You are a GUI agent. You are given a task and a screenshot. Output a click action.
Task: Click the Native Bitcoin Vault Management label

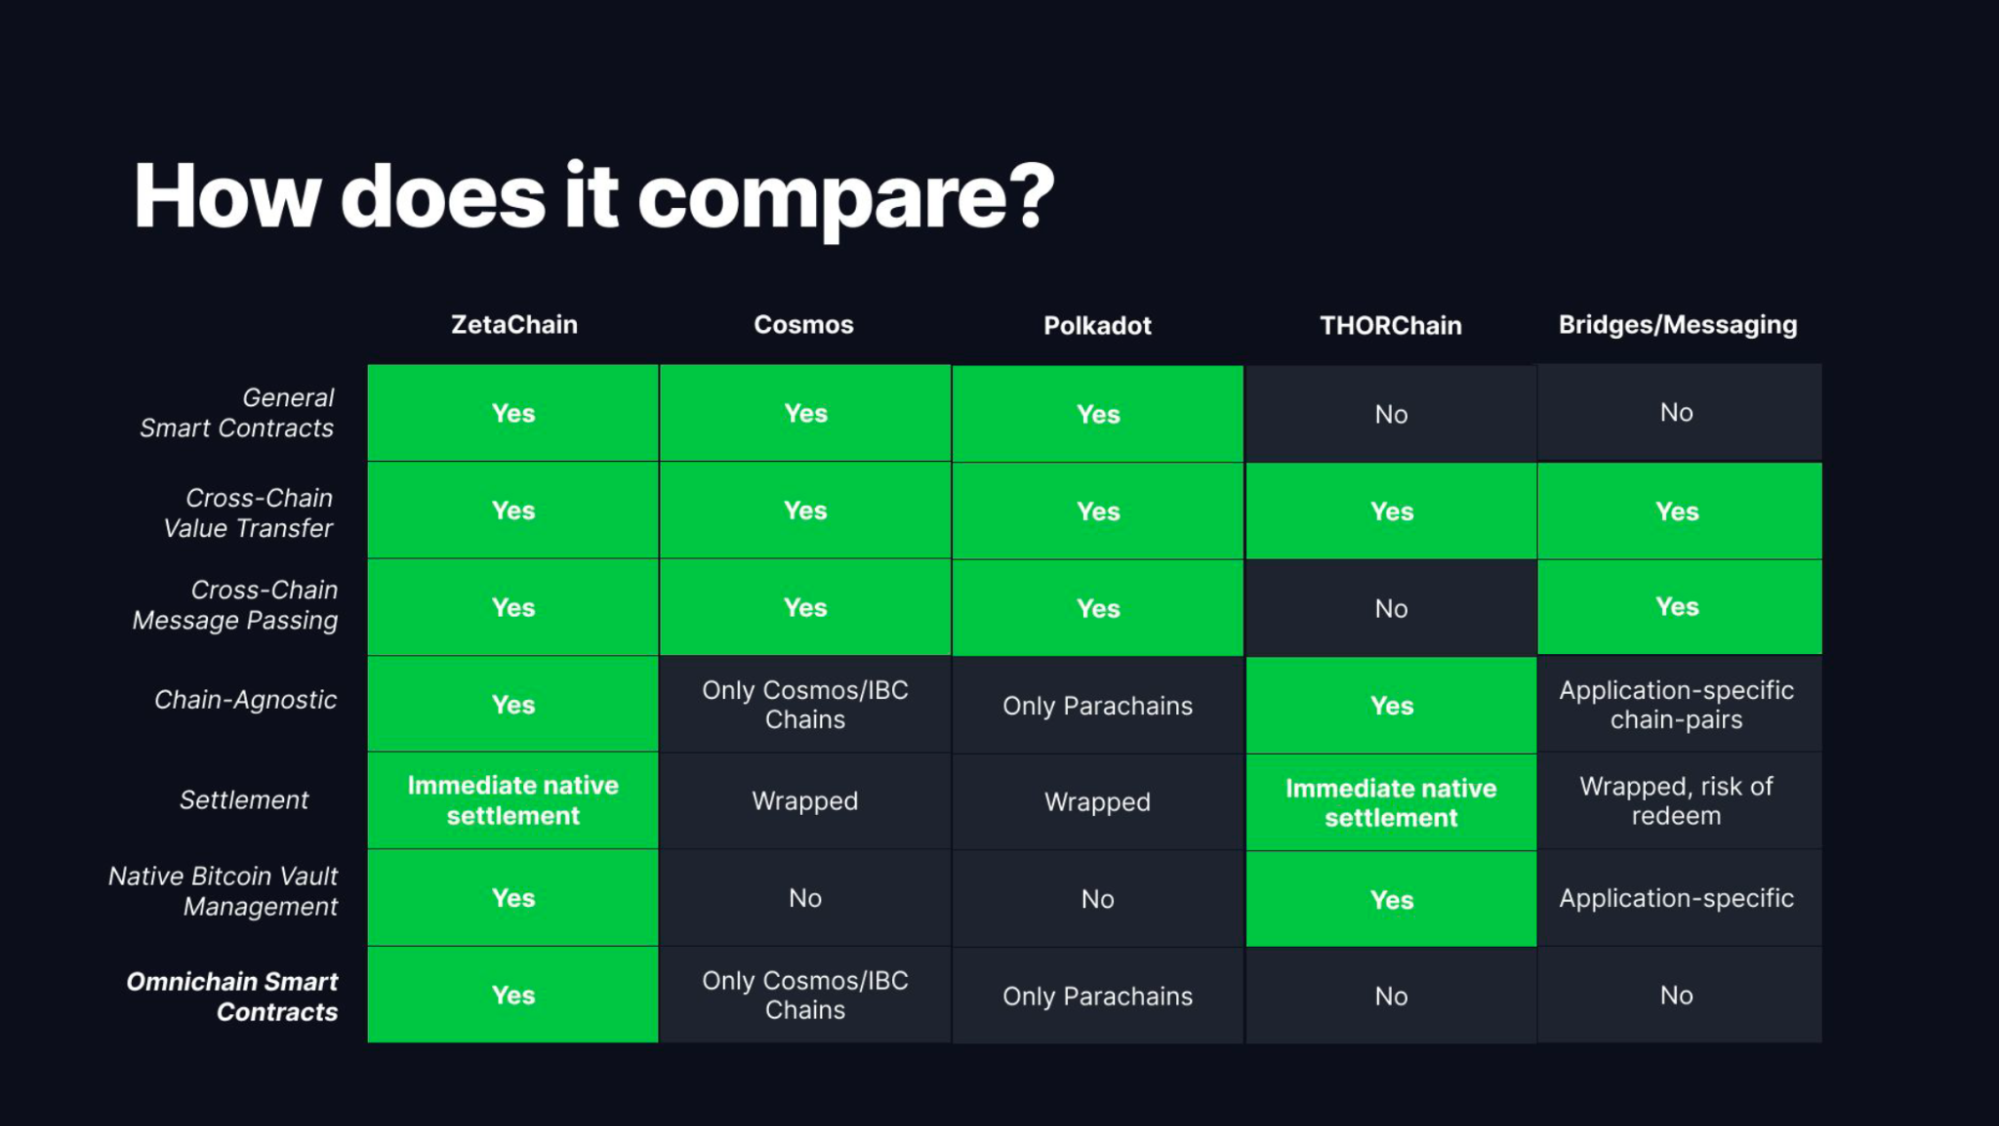223,891
